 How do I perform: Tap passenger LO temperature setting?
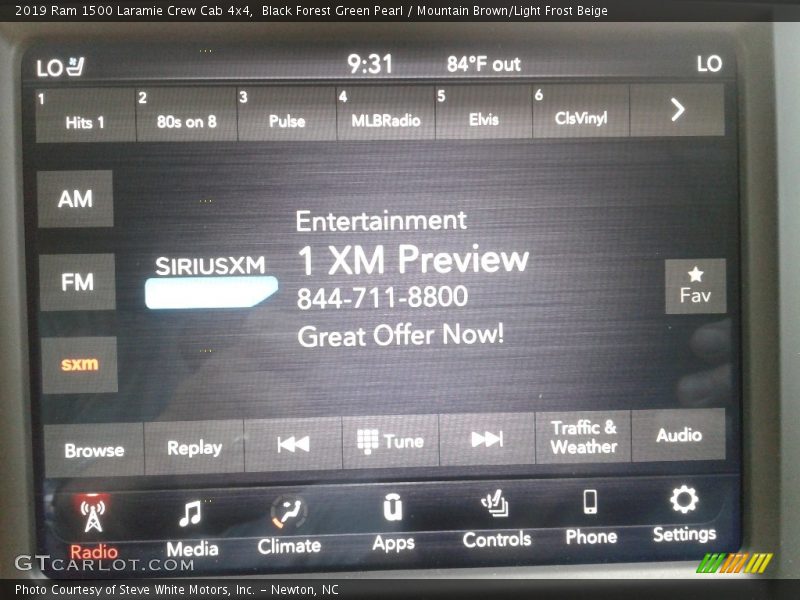[x=709, y=63]
